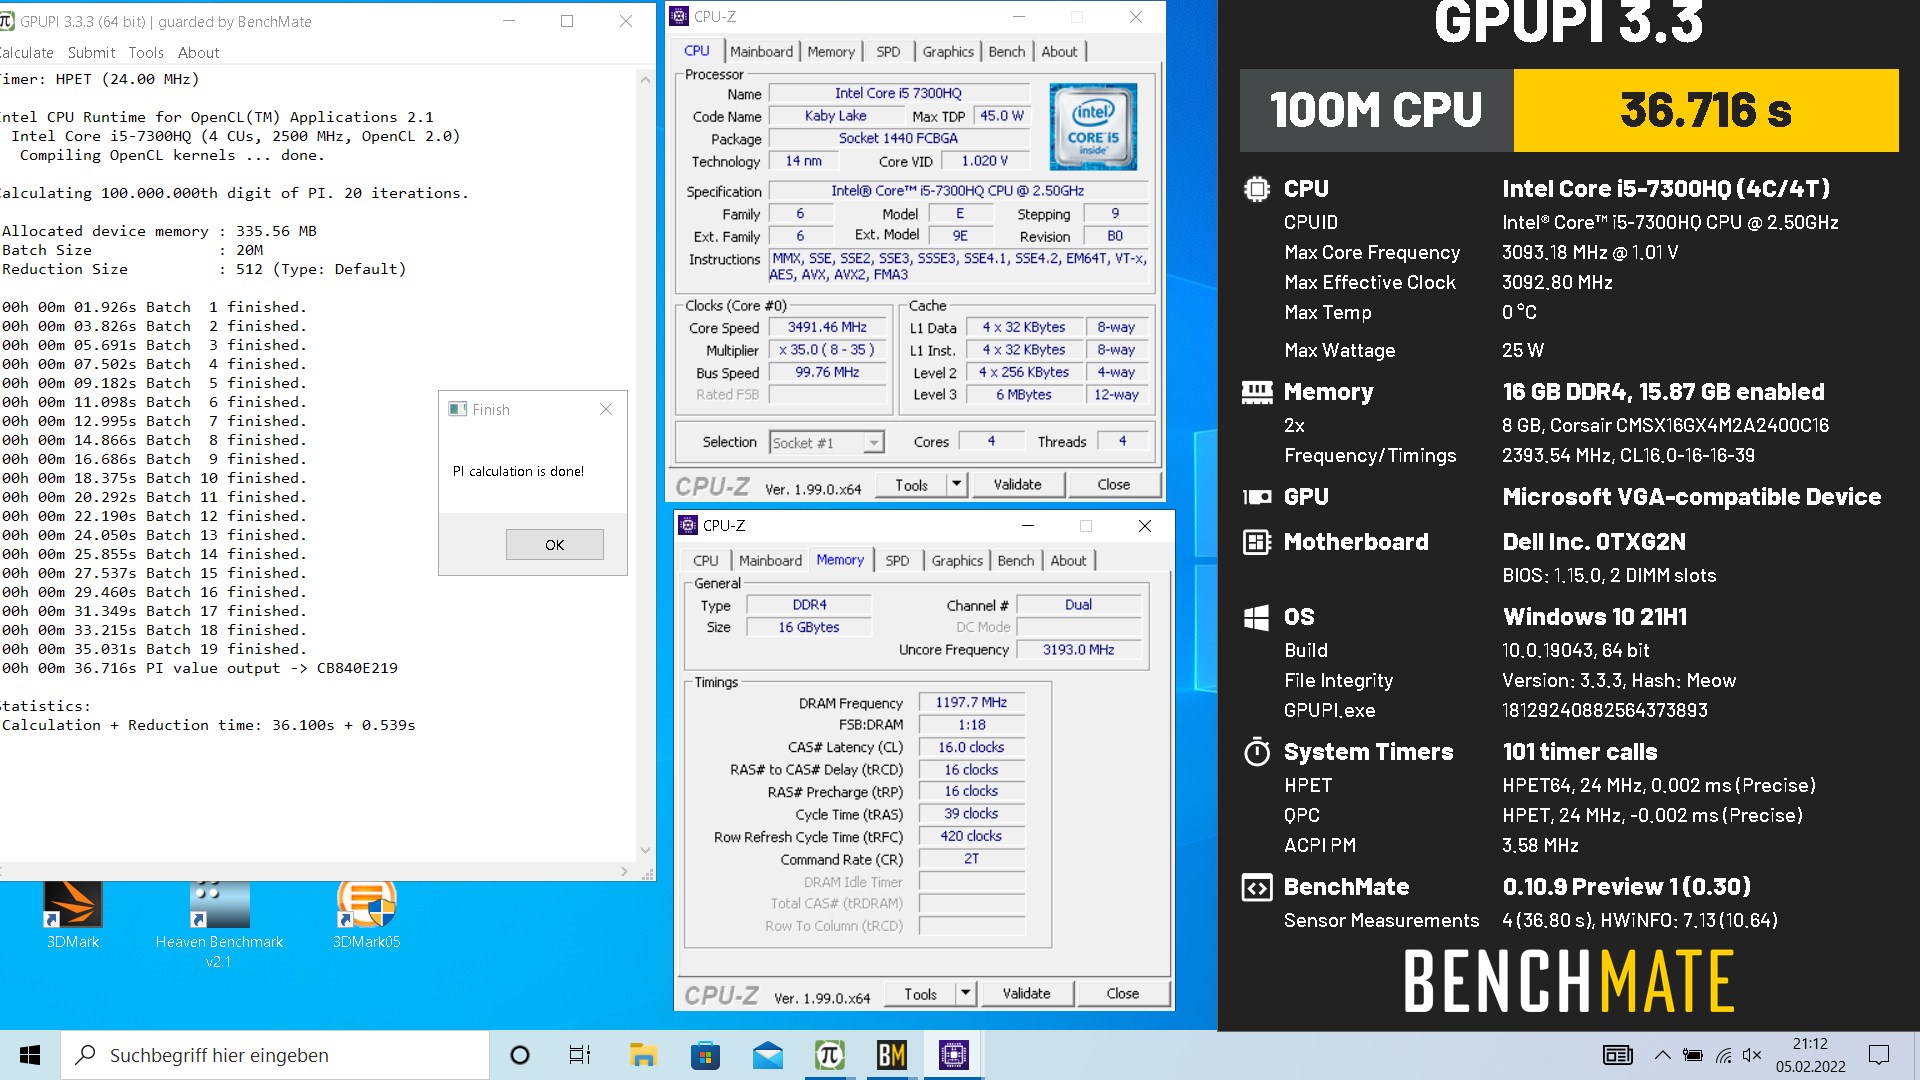Close the Finish dialog

pos(606,409)
